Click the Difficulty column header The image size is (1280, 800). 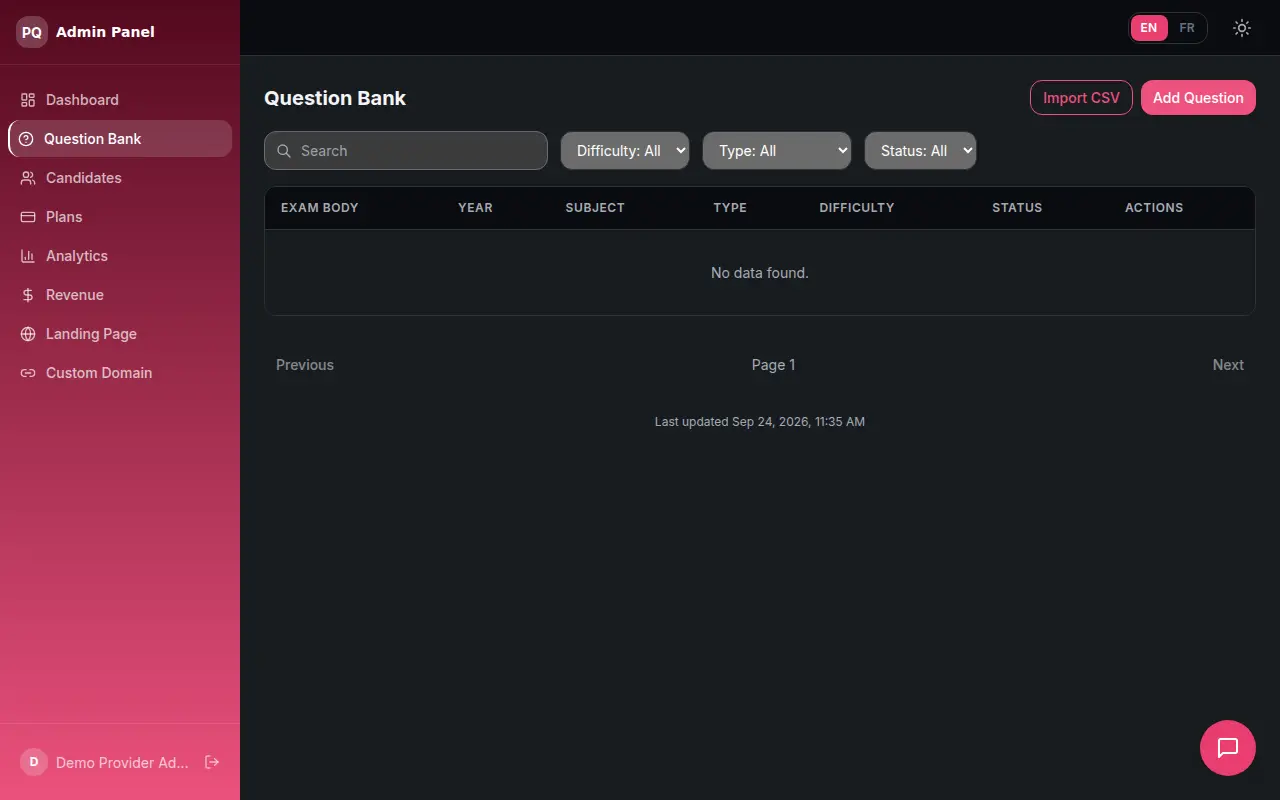(x=857, y=208)
